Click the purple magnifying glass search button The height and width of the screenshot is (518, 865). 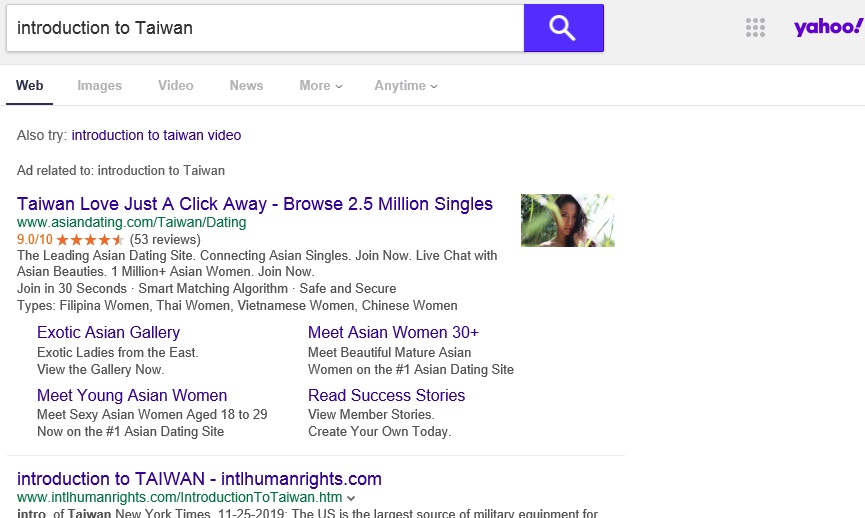pyautogui.click(x=563, y=28)
